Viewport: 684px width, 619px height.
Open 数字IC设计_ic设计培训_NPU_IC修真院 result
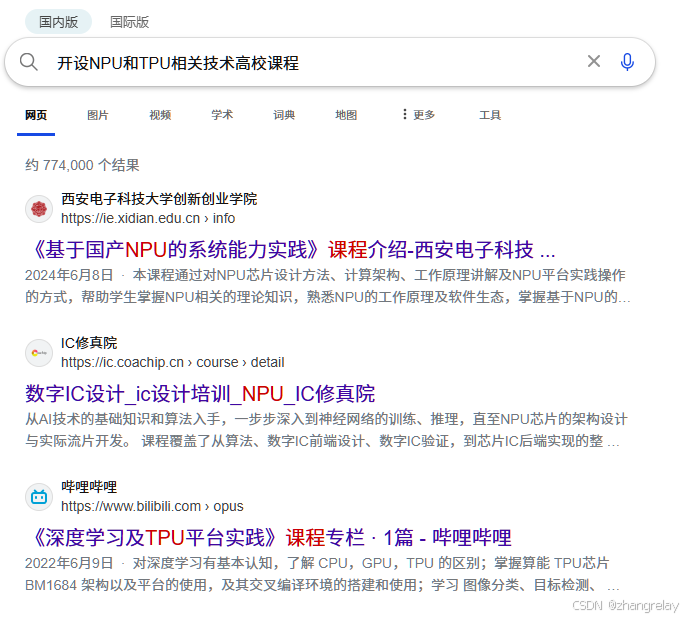tap(200, 393)
